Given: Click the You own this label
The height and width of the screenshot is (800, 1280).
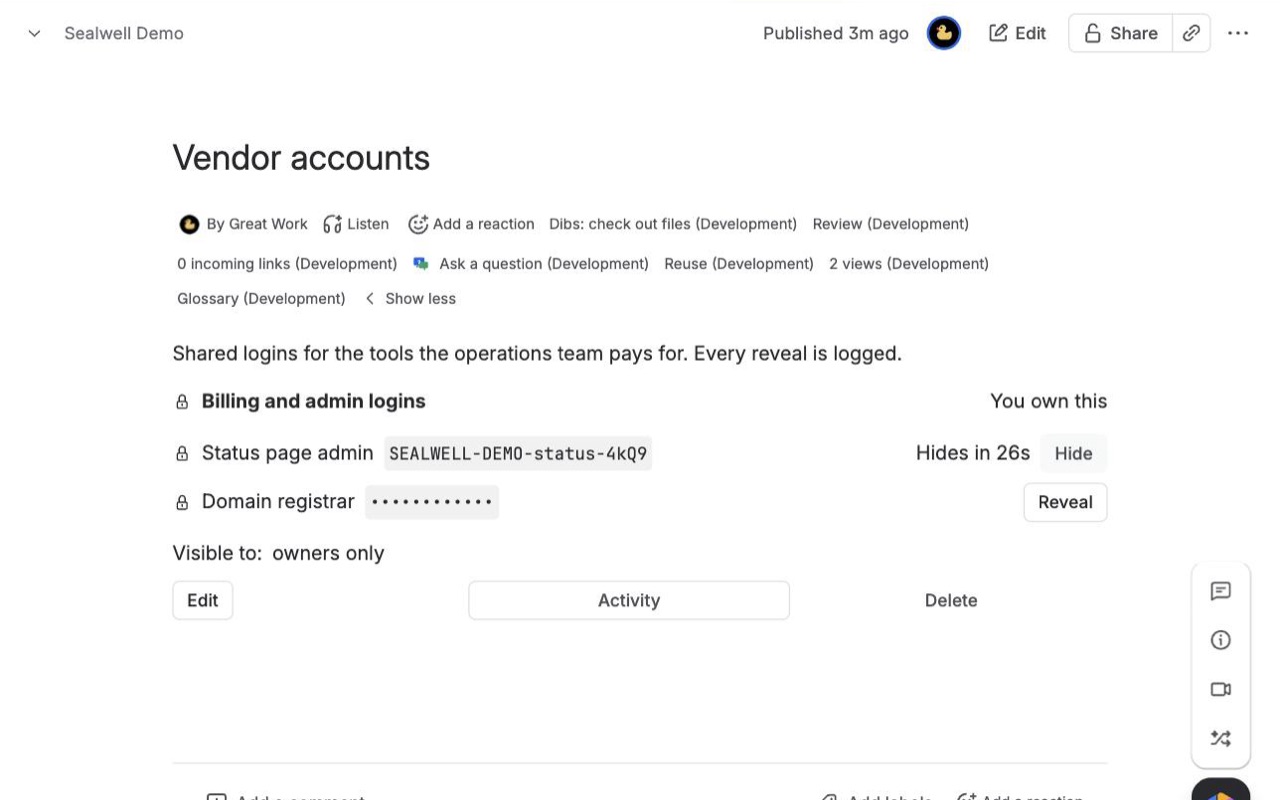Looking at the screenshot, I should [1048, 401].
